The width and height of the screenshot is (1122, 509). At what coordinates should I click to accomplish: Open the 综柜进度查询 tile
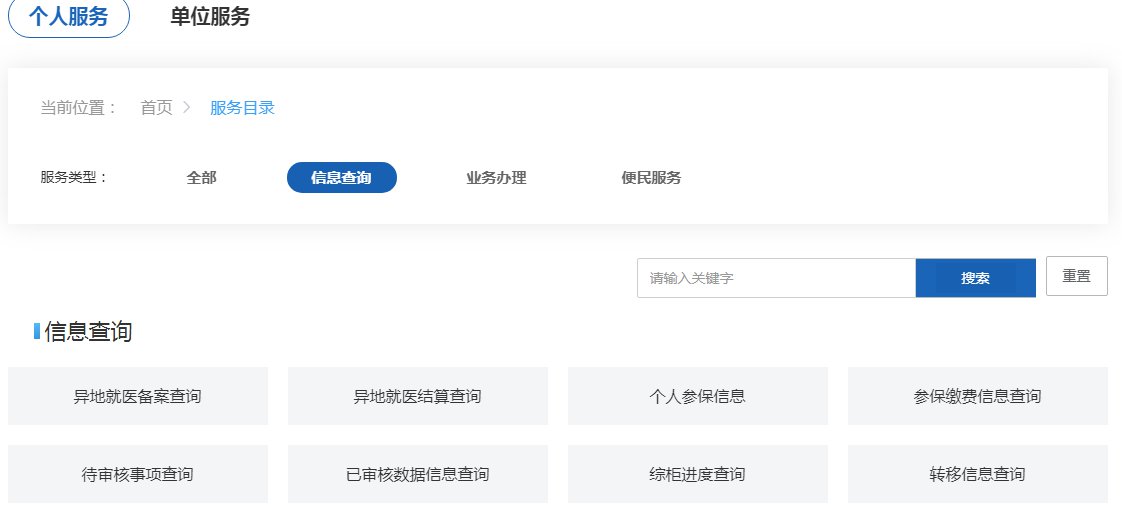coord(698,474)
